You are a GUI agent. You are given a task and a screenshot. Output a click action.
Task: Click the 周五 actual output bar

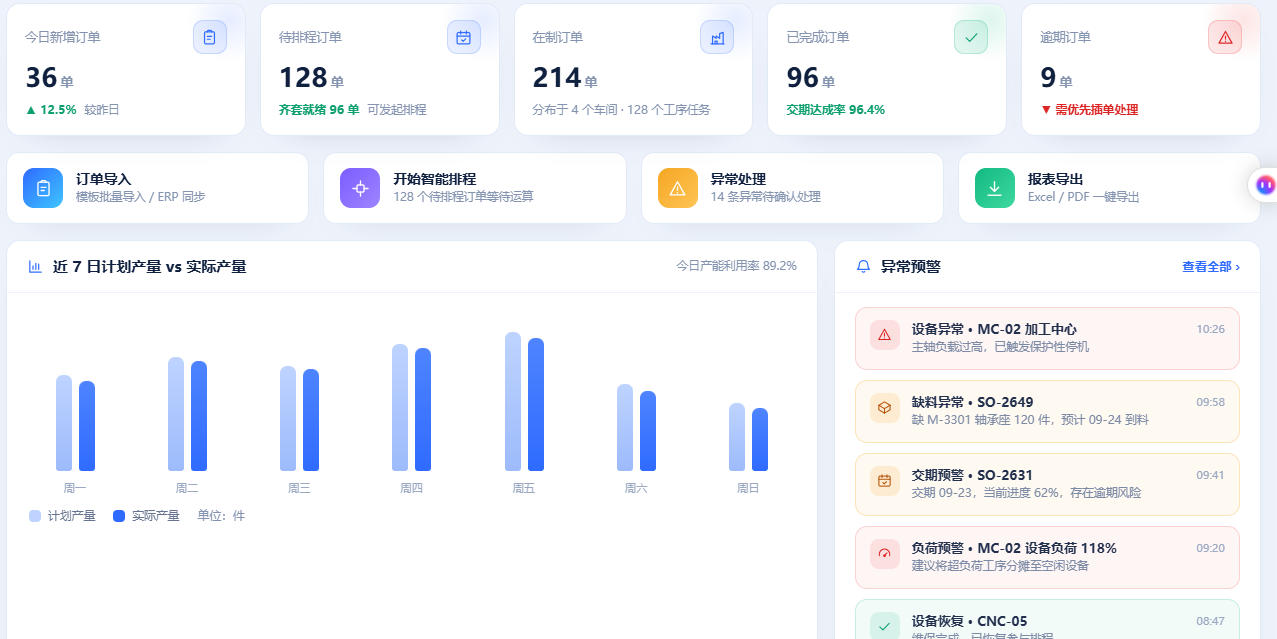(x=536, y=404)
